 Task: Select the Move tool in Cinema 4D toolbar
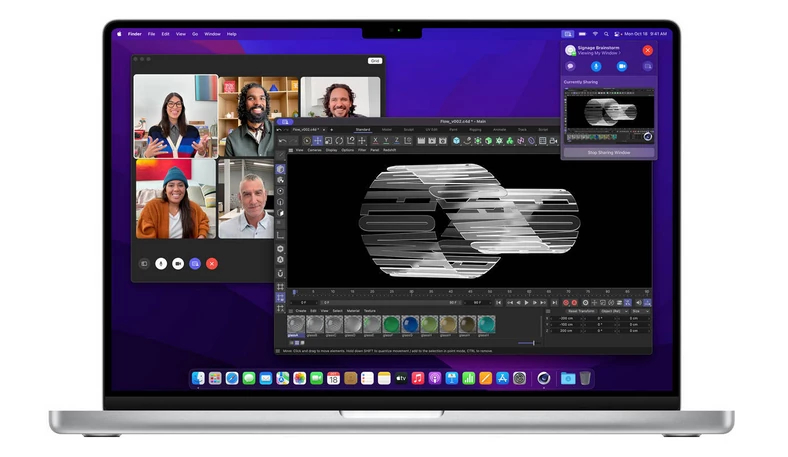click(318, 141)
